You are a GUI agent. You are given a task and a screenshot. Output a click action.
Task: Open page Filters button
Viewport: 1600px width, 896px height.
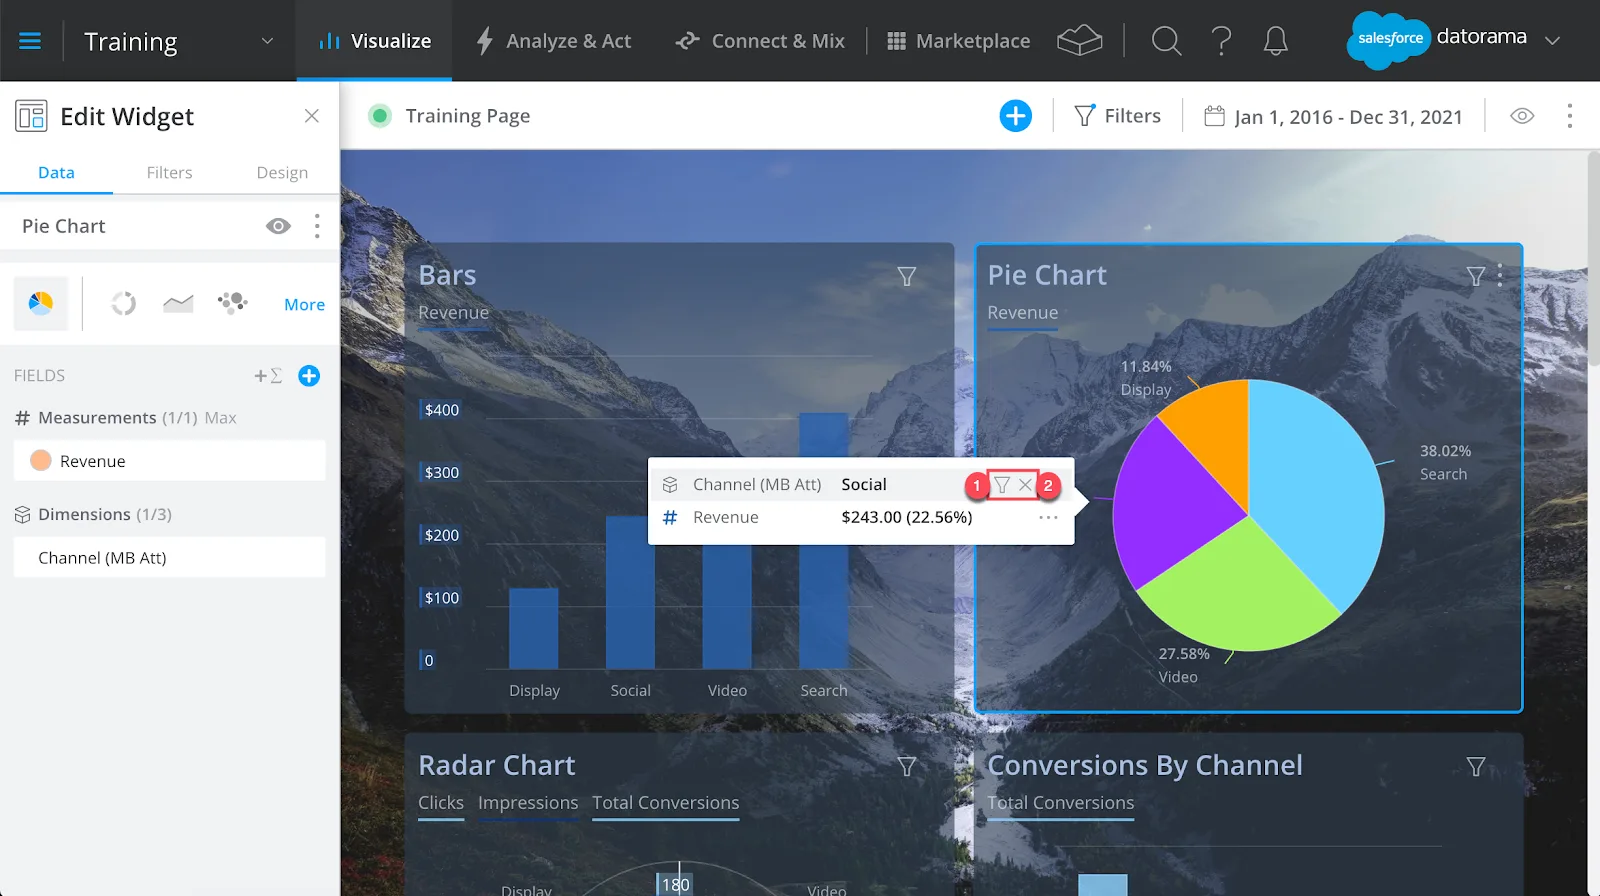1117,116
